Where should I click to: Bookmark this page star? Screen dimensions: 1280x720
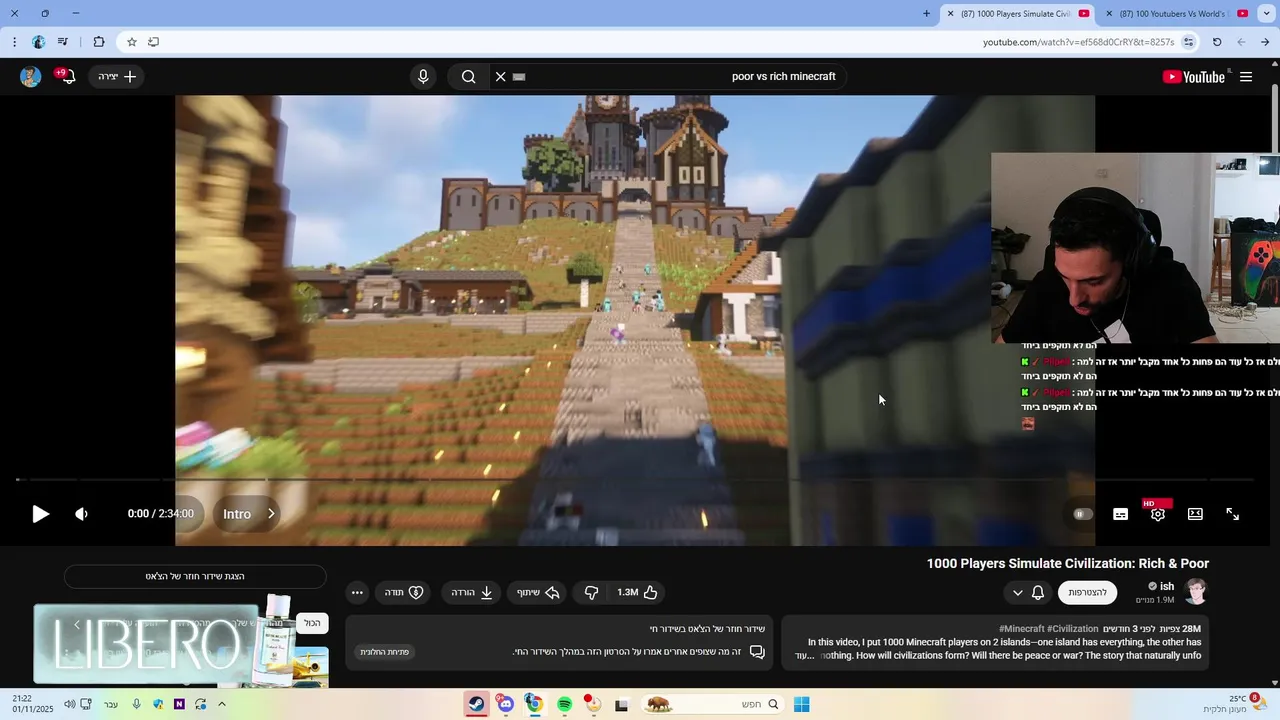(131, 42)
